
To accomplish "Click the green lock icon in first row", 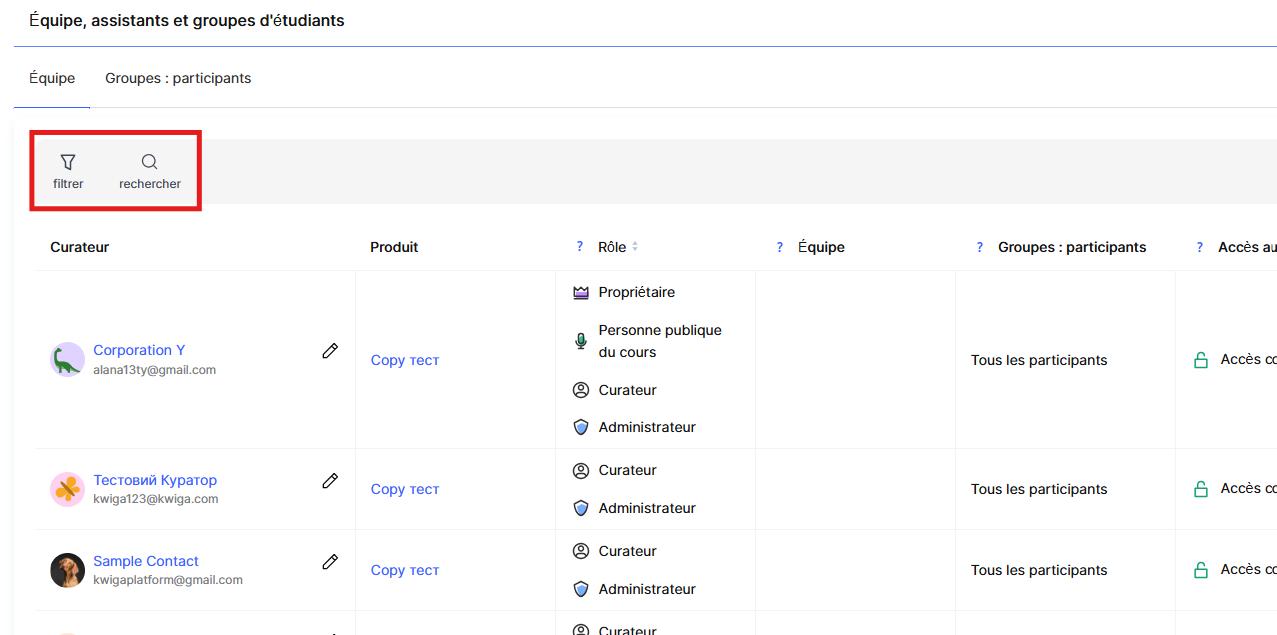I will pos(1201,360).
